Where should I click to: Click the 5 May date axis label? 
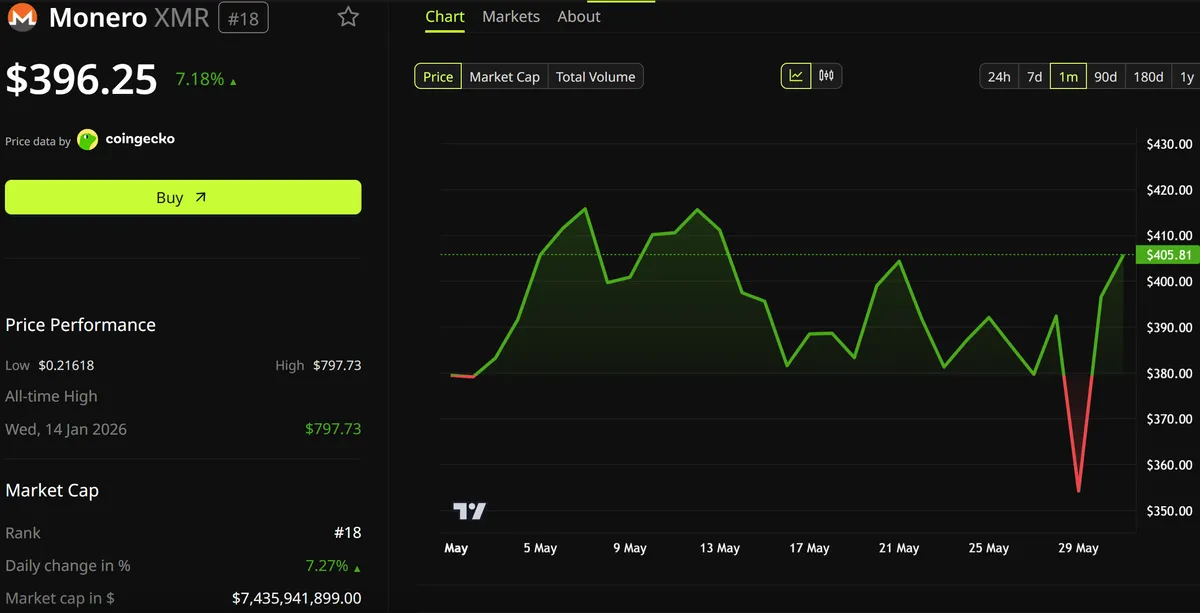[x=540, y=548]
